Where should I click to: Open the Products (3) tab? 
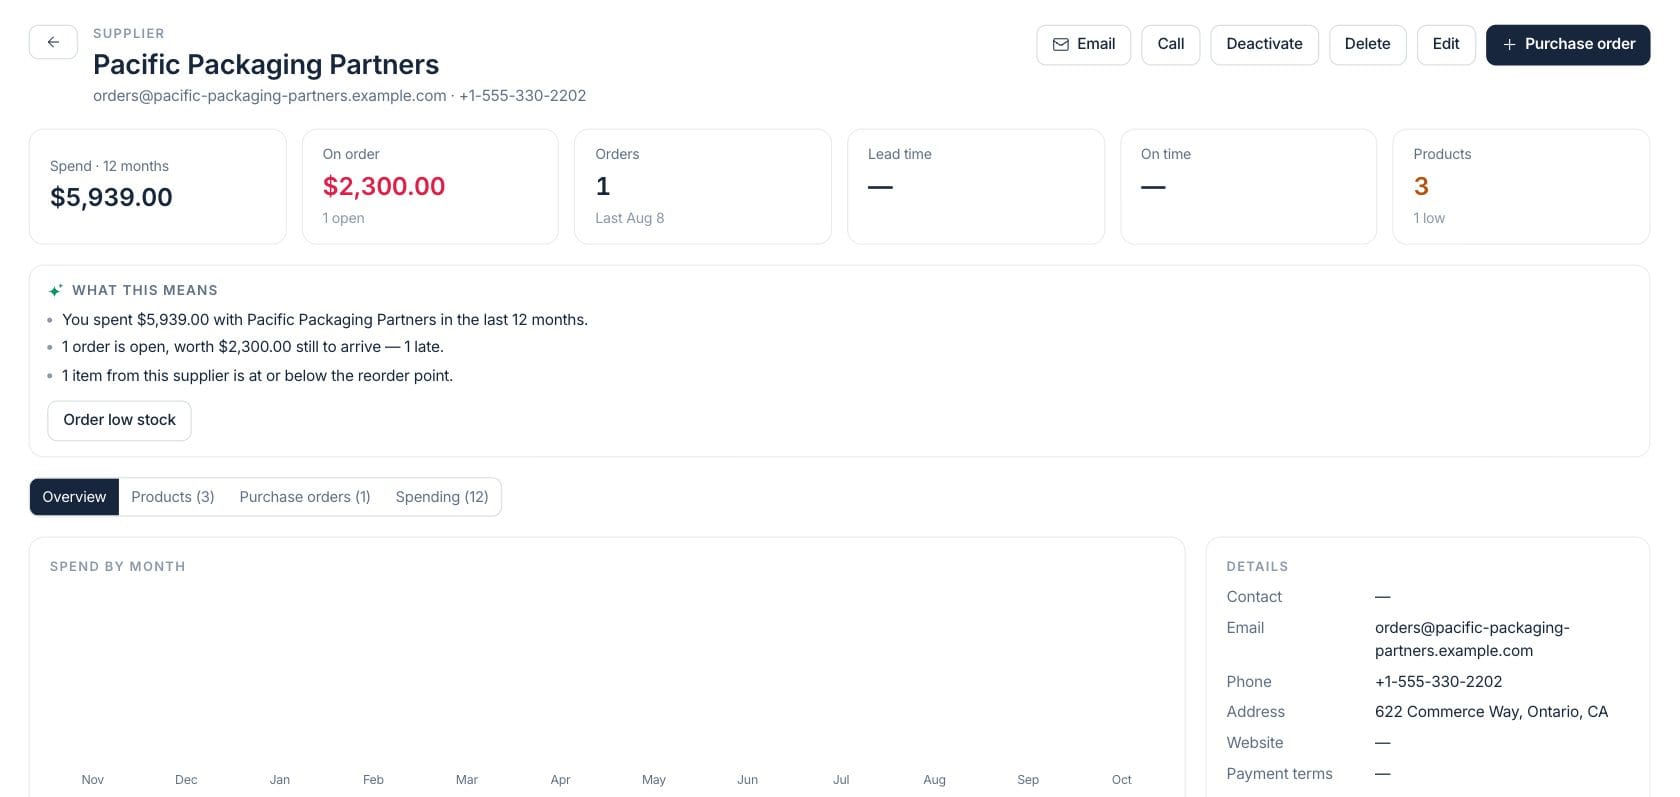(x=173, y=497)
